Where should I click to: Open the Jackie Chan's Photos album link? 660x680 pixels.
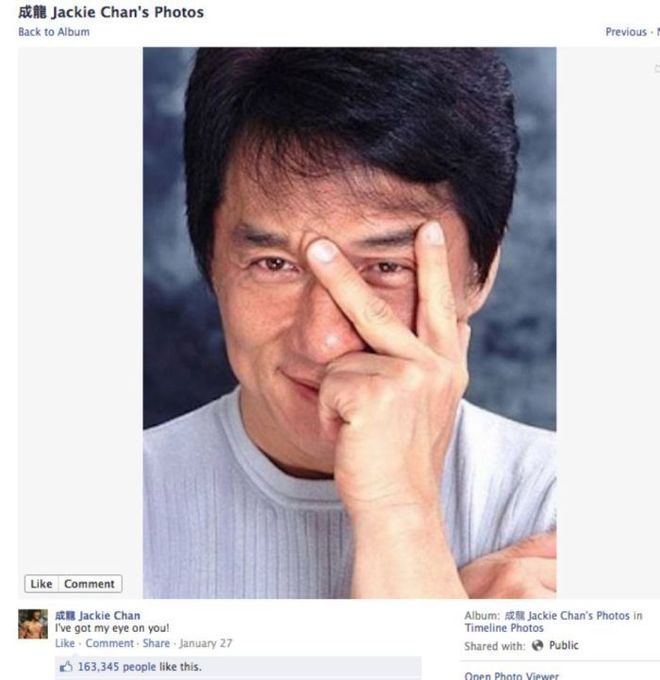[x=573, y=615]
